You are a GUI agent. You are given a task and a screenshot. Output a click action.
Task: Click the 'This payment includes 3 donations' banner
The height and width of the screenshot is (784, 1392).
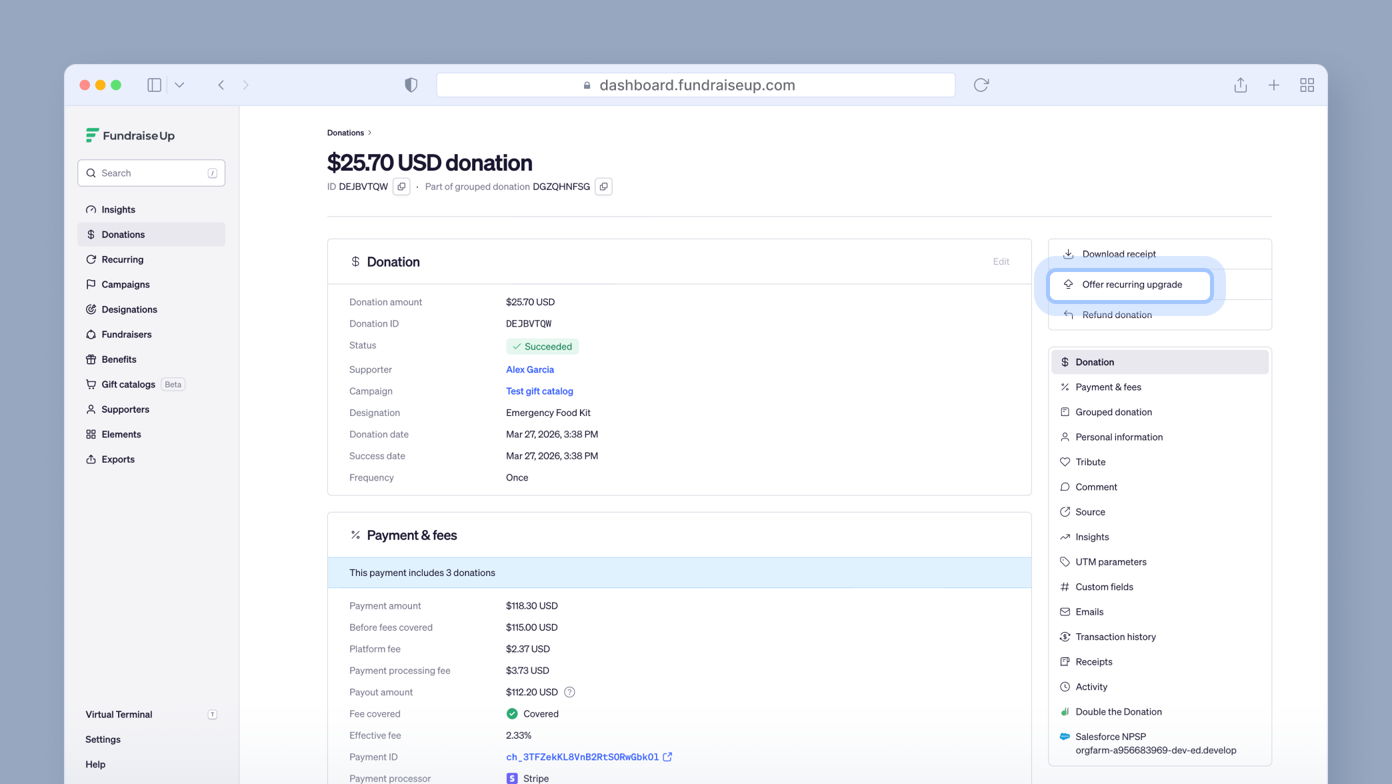click(x=679, y=573)
